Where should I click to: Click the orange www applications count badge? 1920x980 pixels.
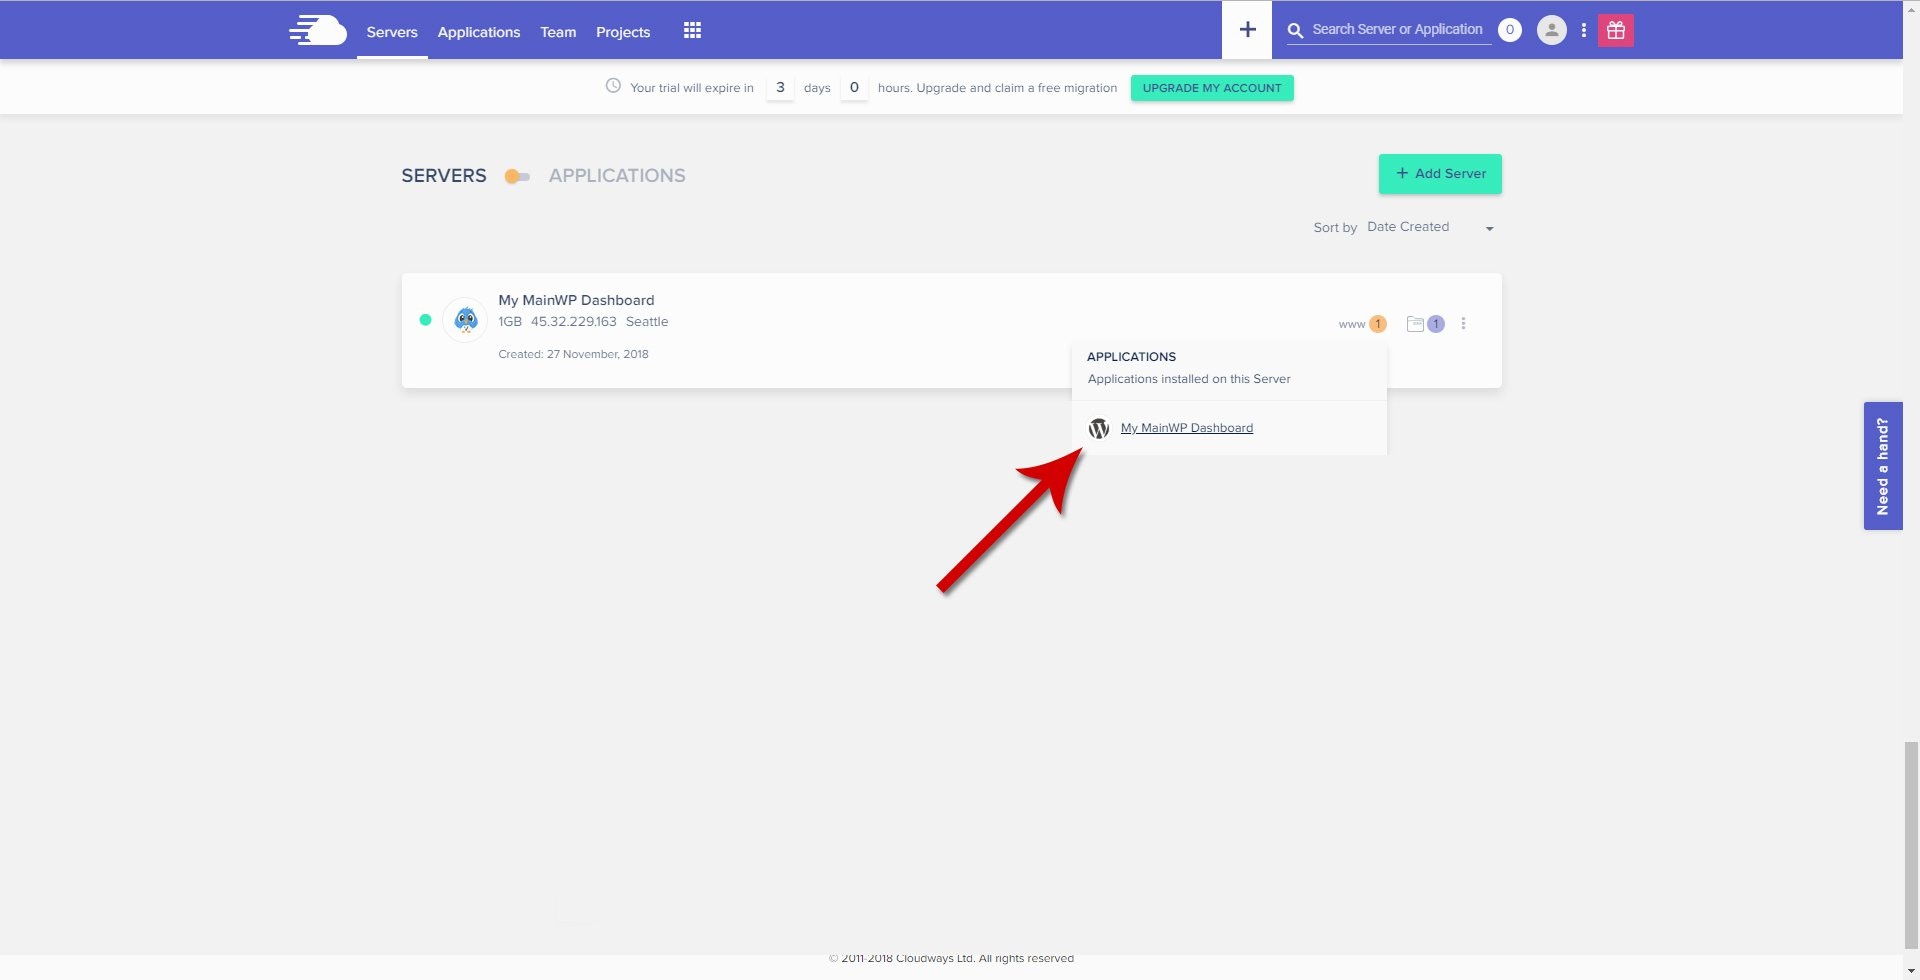point(1377,323)
